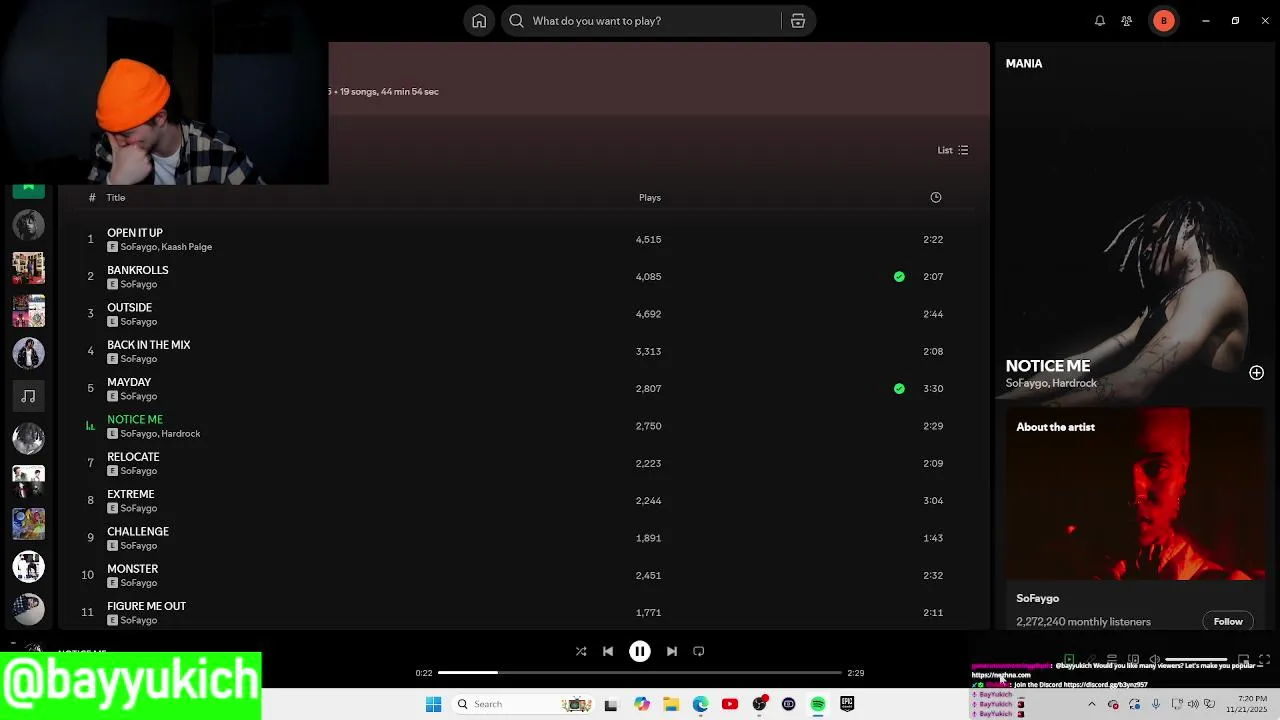This screenshot has height=720, width=1280.
Task: Click the microphone icon in system tray
Action: pyautogui.click(x=1155, y=704)
